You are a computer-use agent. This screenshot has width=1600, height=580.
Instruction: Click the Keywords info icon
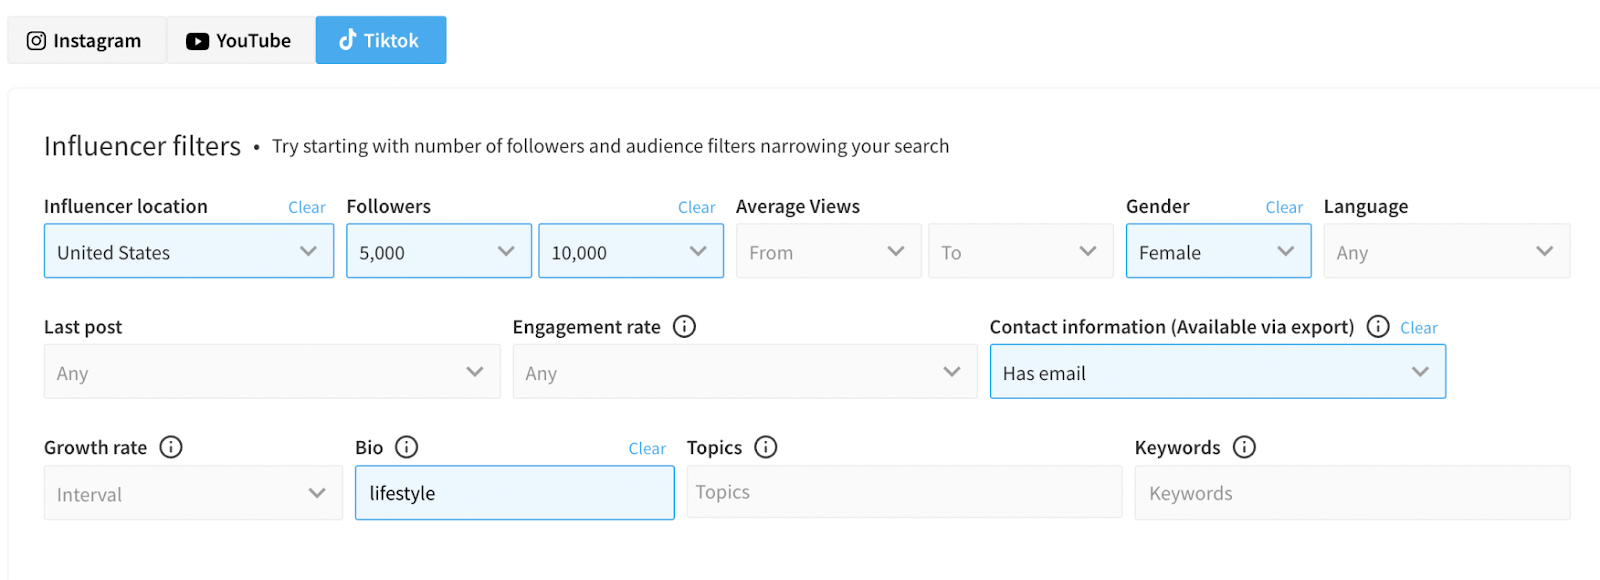tap(1244, 447)
